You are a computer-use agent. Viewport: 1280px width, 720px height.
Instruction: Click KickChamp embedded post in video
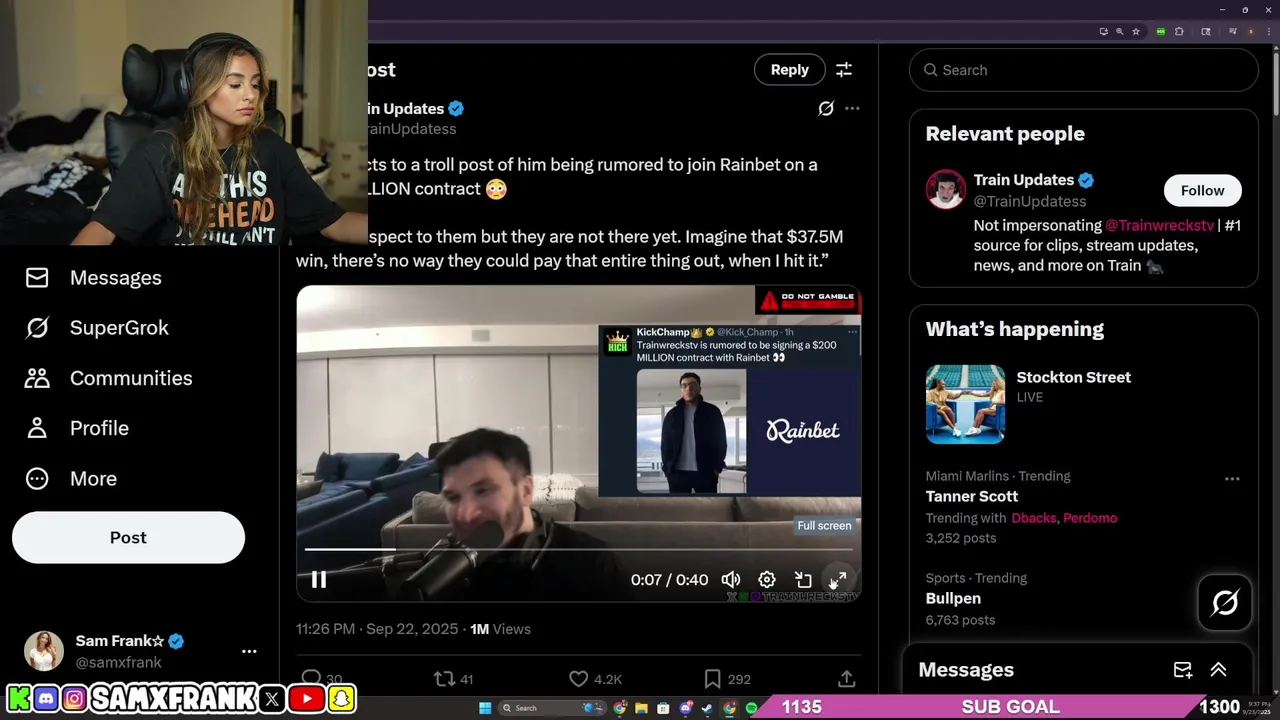[x=729, y=410]
